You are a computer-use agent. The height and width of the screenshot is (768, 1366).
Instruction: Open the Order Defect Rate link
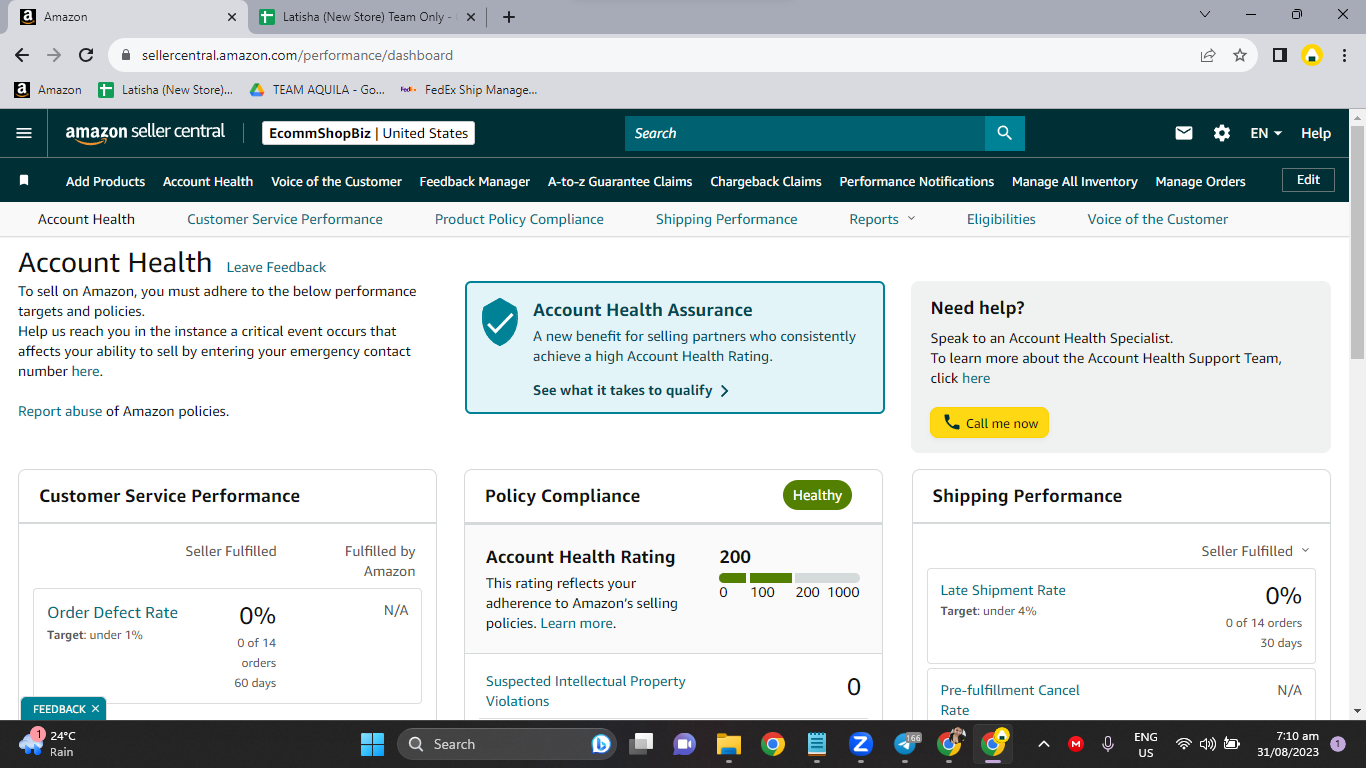112,612
